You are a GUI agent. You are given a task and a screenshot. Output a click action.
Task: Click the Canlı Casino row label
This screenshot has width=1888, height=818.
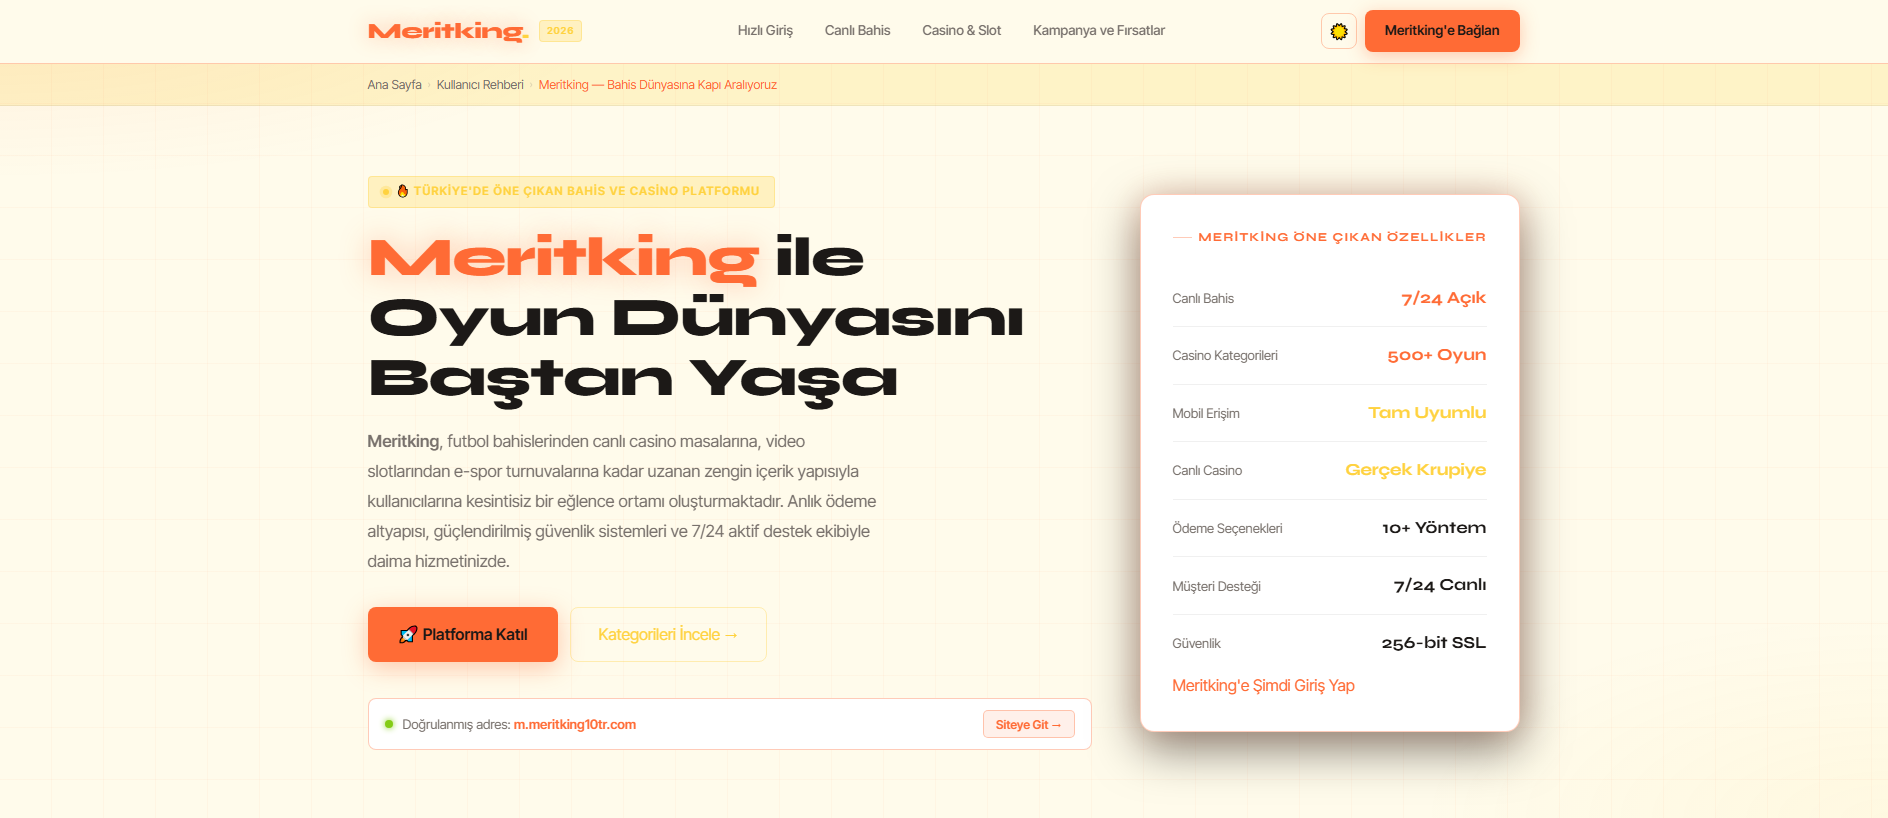pos(1207,471)
